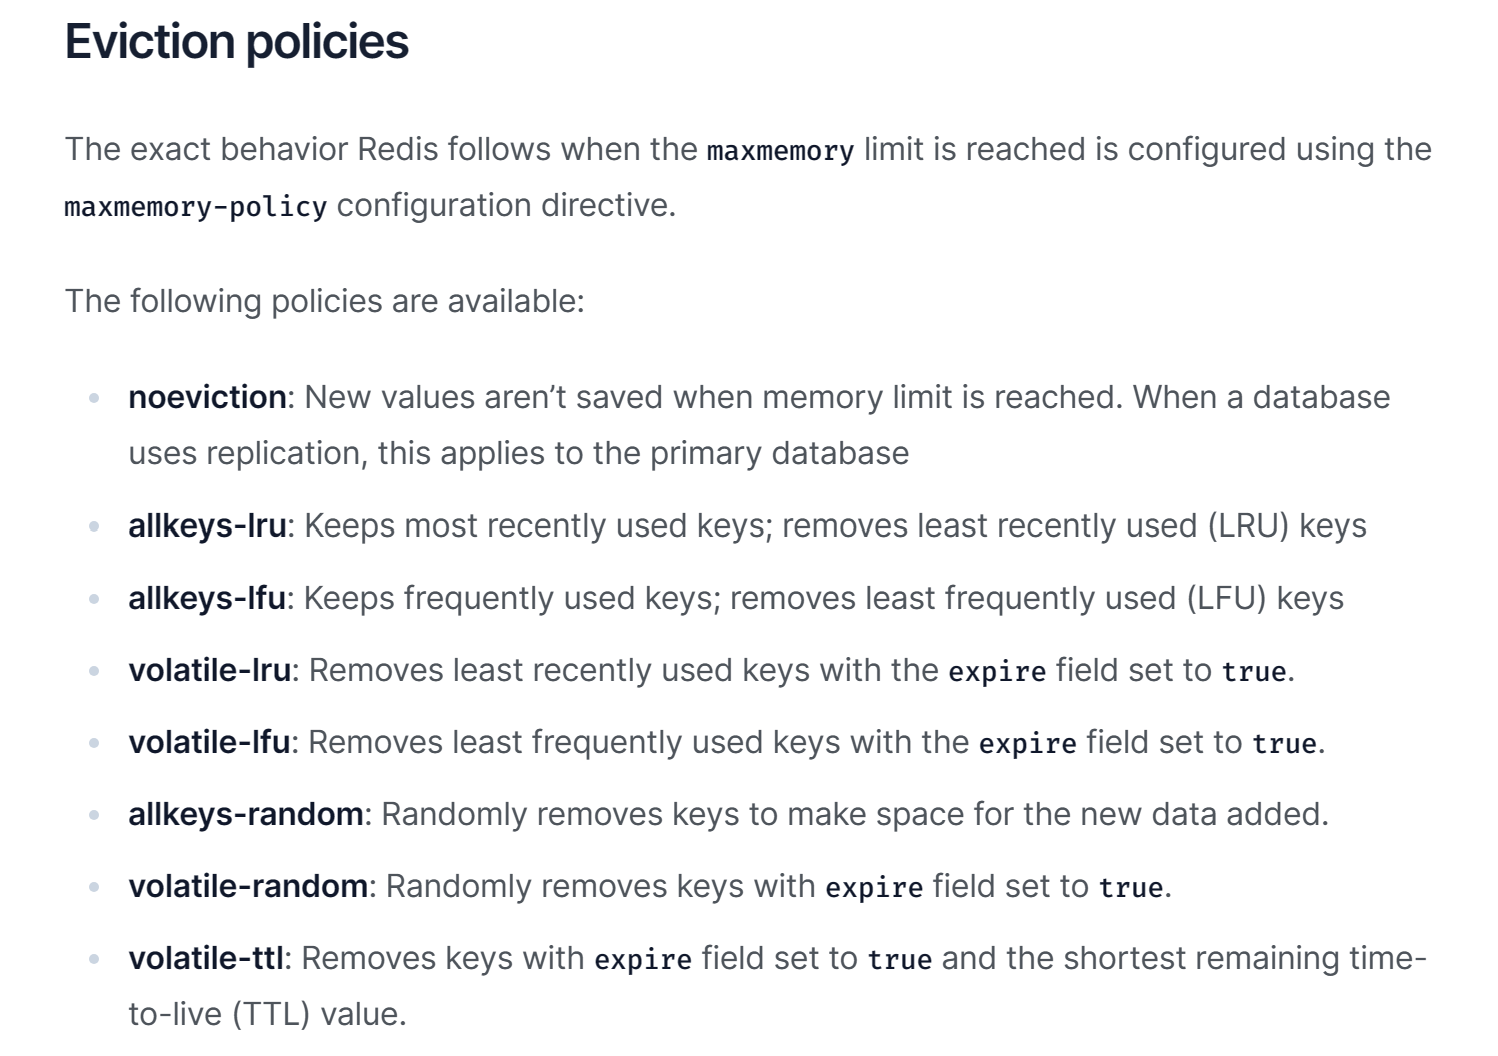Select the bold "allkeys-lru" policy term
The height and width of the screenshot is (1056, 1498).
pyautogui.click(x=207, y=526)
